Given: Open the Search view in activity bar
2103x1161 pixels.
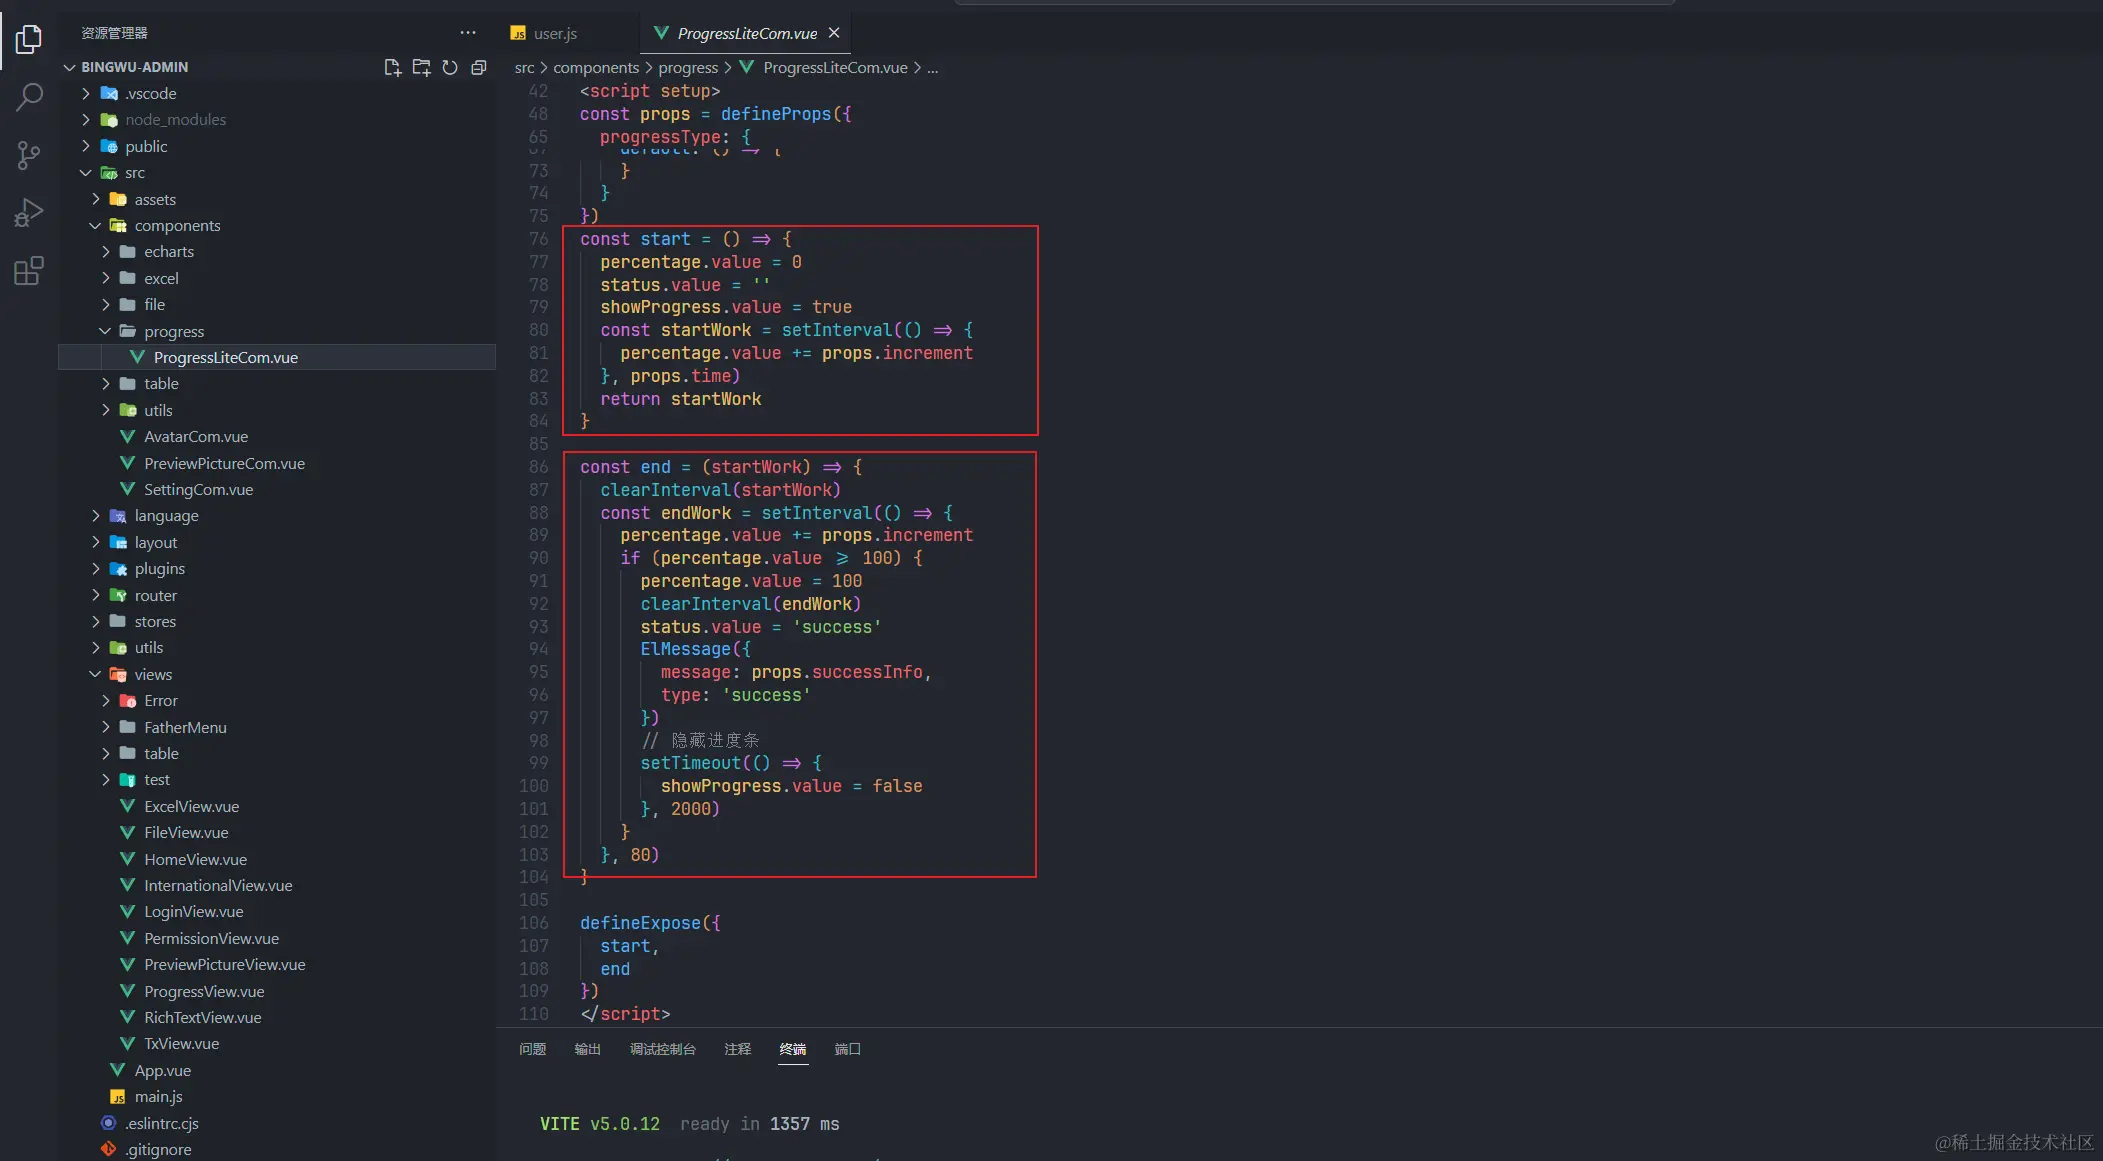Looking at the screenshot, I should (x=29, y=97).
